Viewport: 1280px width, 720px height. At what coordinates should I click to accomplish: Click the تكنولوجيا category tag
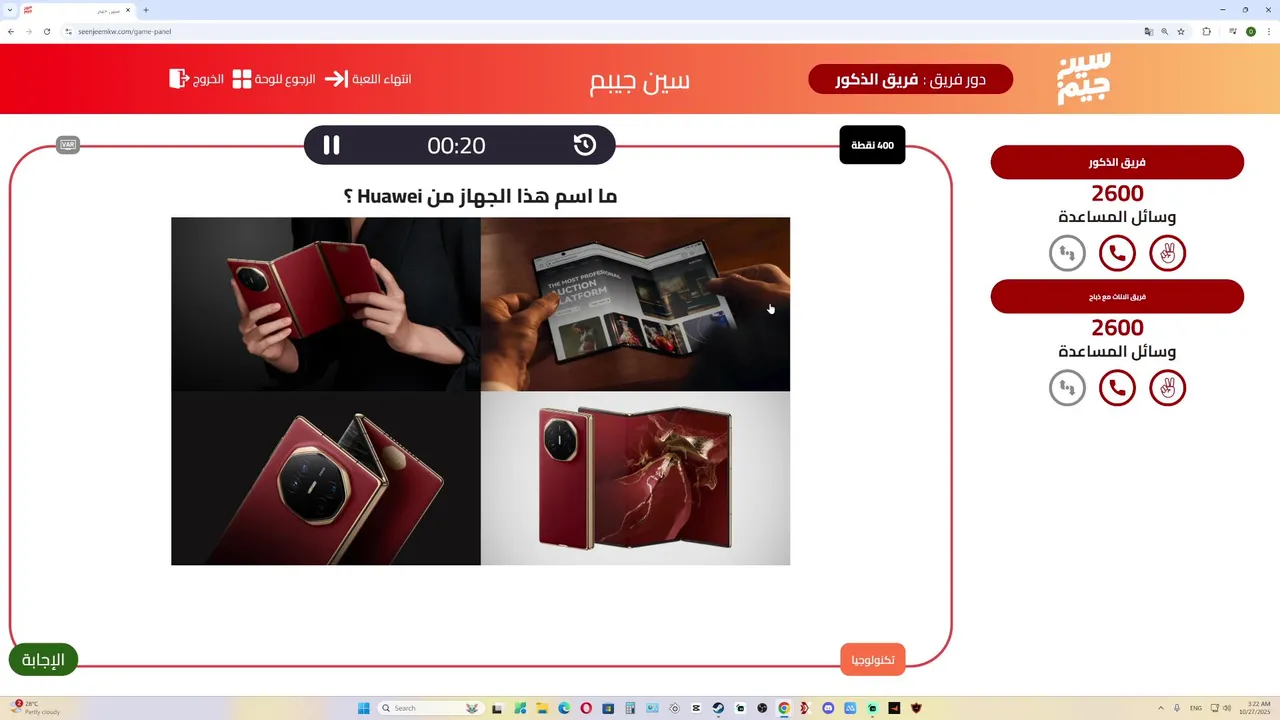click(x=872, y=660)
